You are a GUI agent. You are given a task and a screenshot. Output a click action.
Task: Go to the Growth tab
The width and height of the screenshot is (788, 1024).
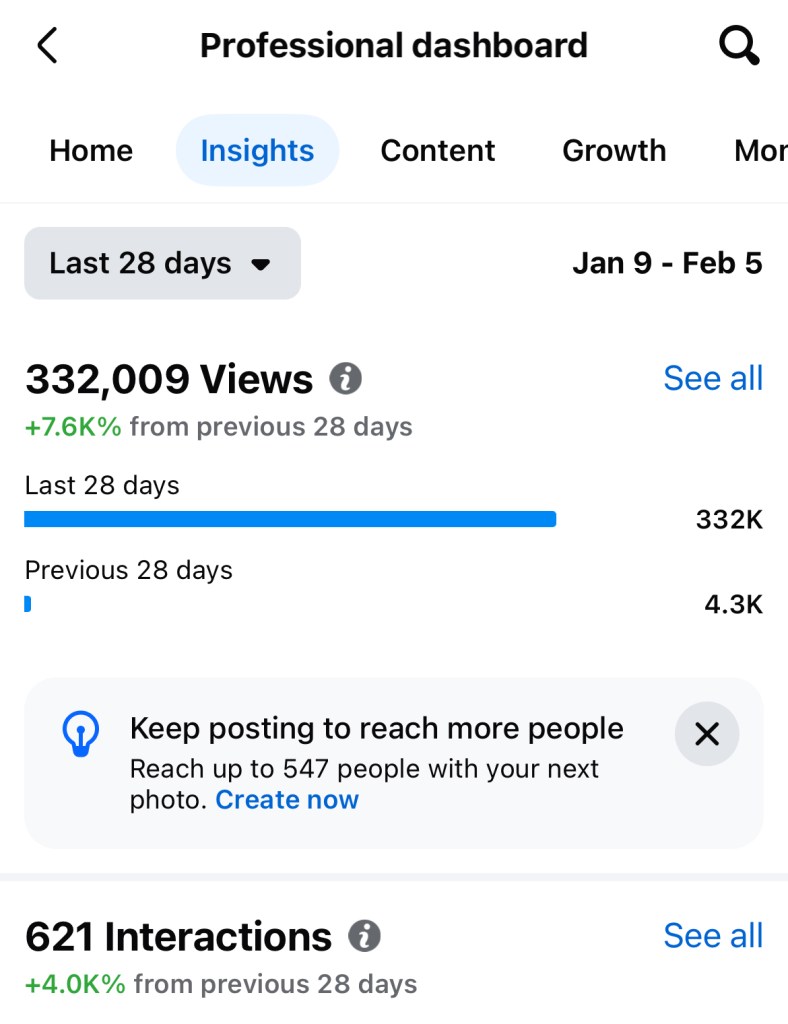tap(614, 151)
